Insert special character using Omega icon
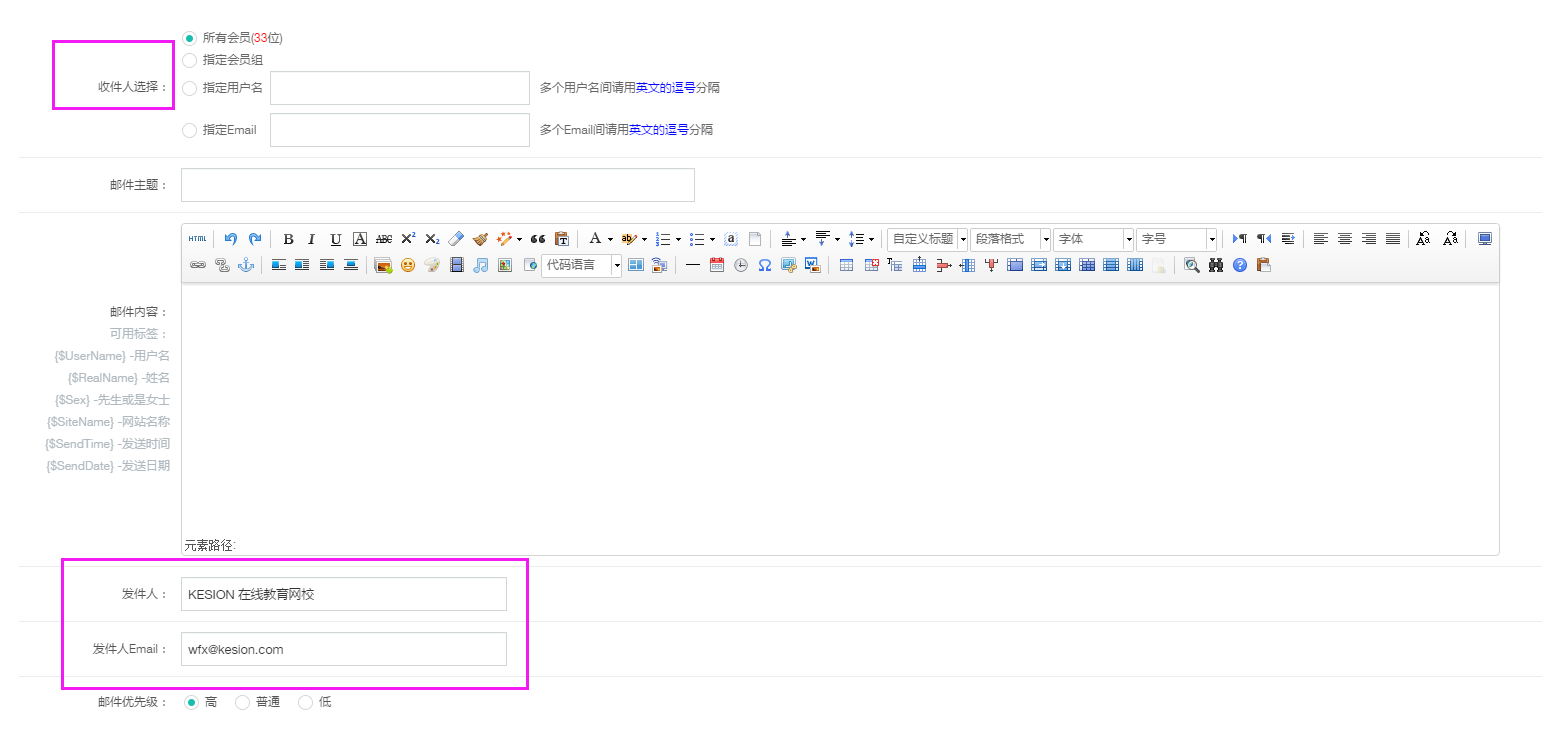This screenshot has height=732, width=1542. [764, 265]
